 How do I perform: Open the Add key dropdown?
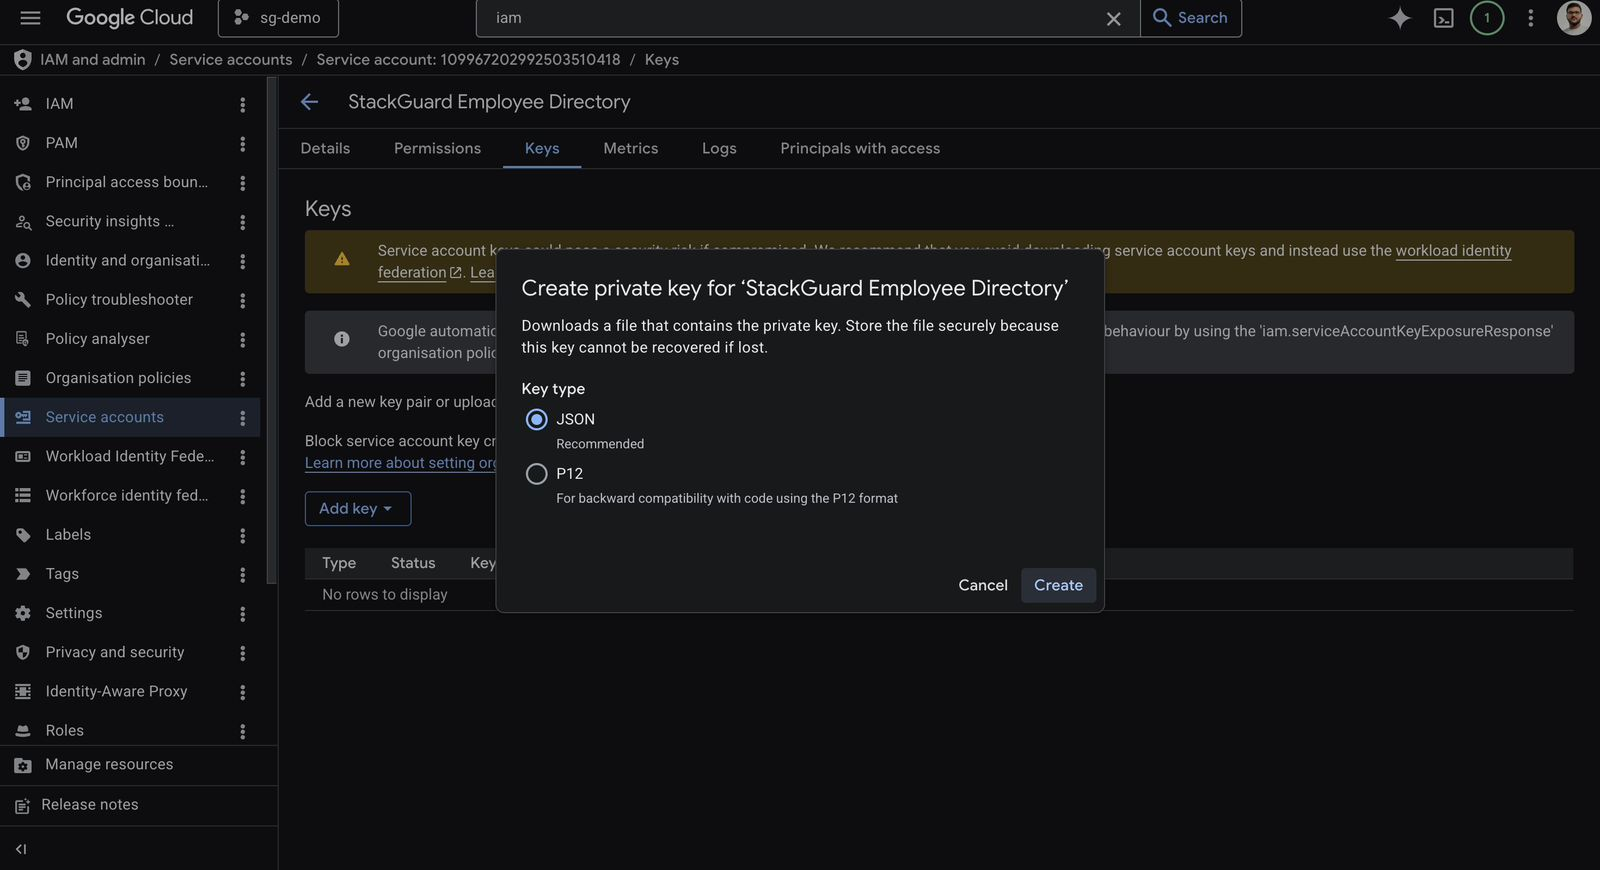point(358,508)
